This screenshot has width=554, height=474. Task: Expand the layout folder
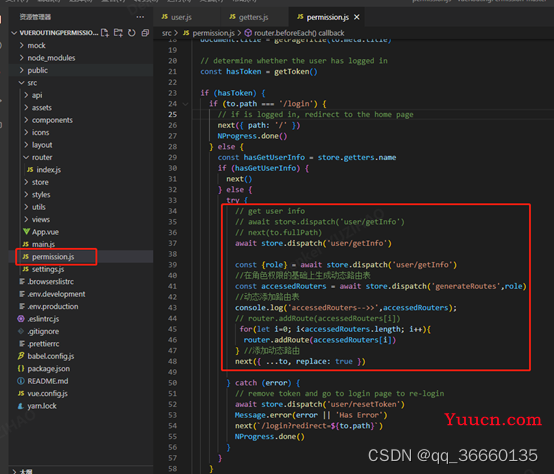pos(42,145)
